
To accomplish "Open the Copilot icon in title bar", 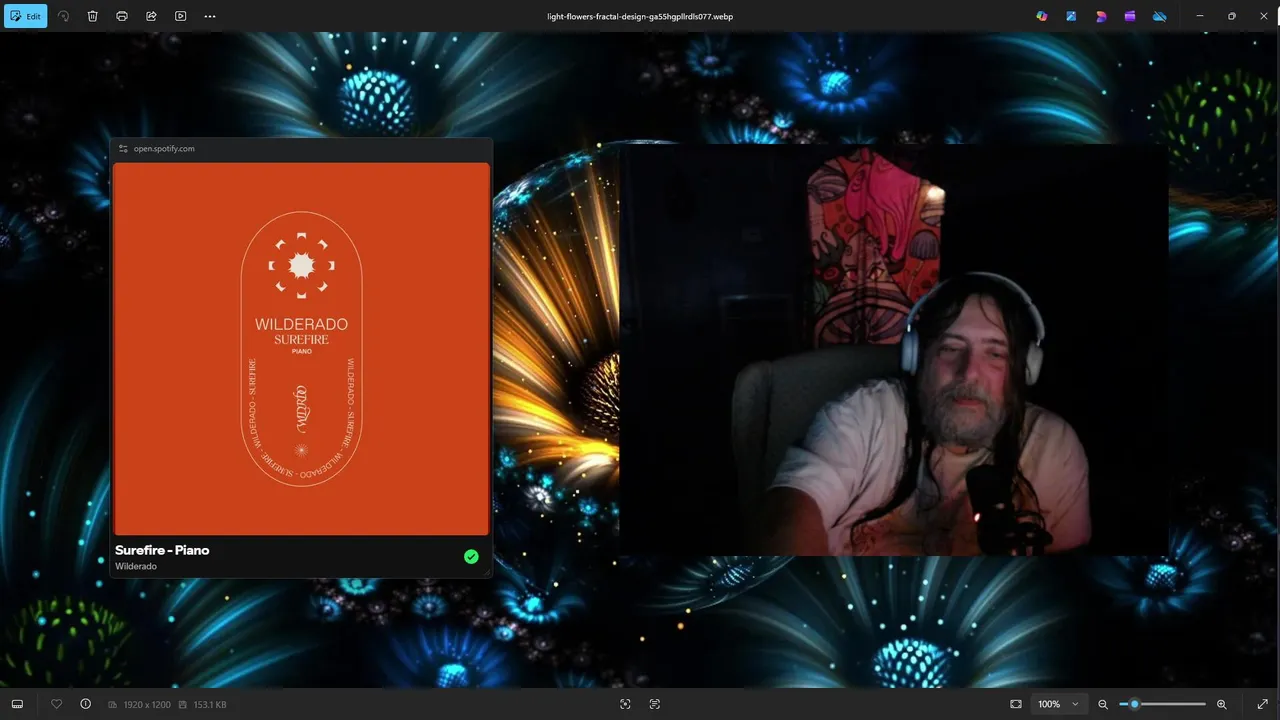I will click(1042, 16).
